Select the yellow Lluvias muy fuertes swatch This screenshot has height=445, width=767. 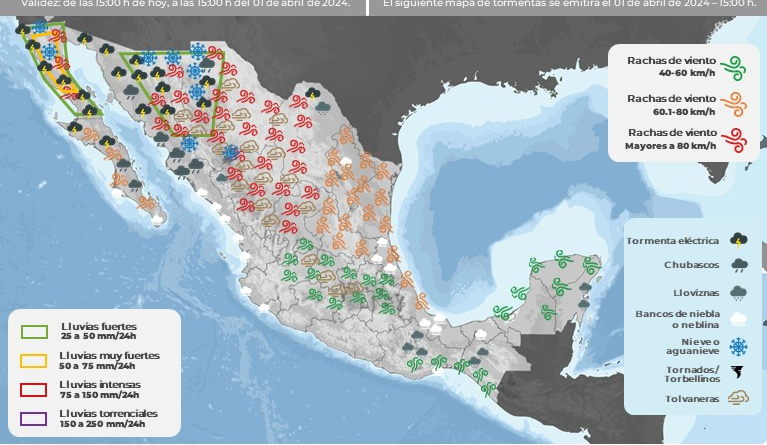(x=35, y=360)
